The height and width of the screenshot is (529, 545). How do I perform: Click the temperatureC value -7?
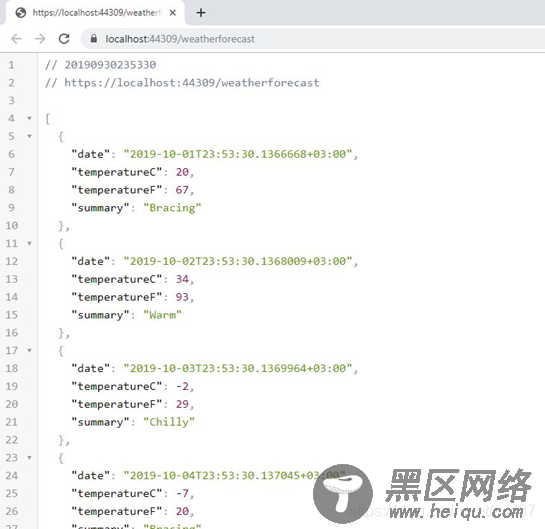182,493
